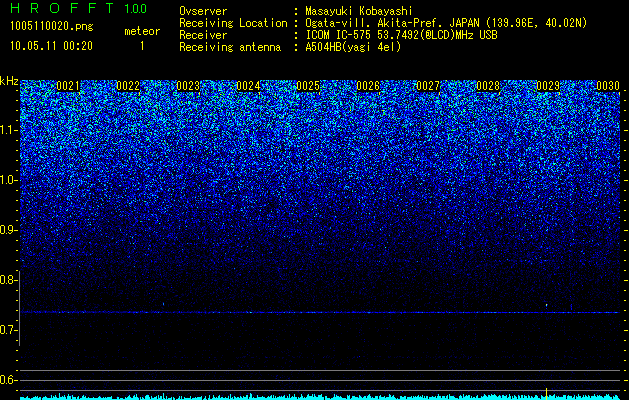This screenshot has width=629, height=400.
Task: Click the meteor count value 1
Action: pos(142,46)
